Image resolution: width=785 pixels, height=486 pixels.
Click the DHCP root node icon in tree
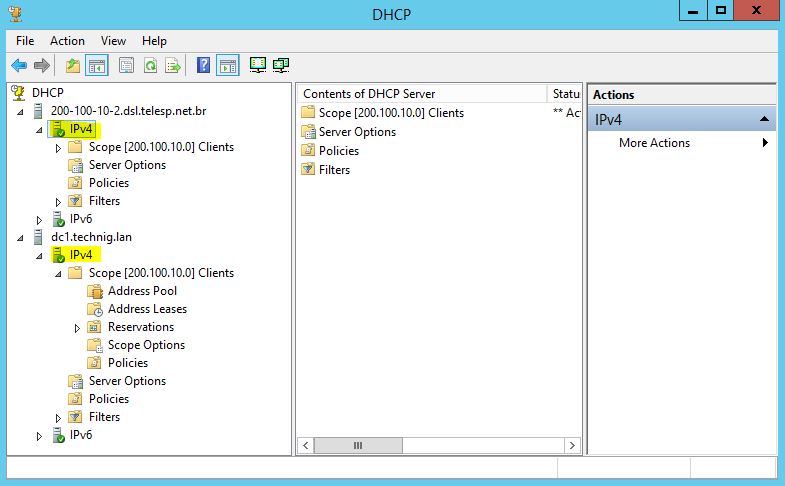point(18,93)
